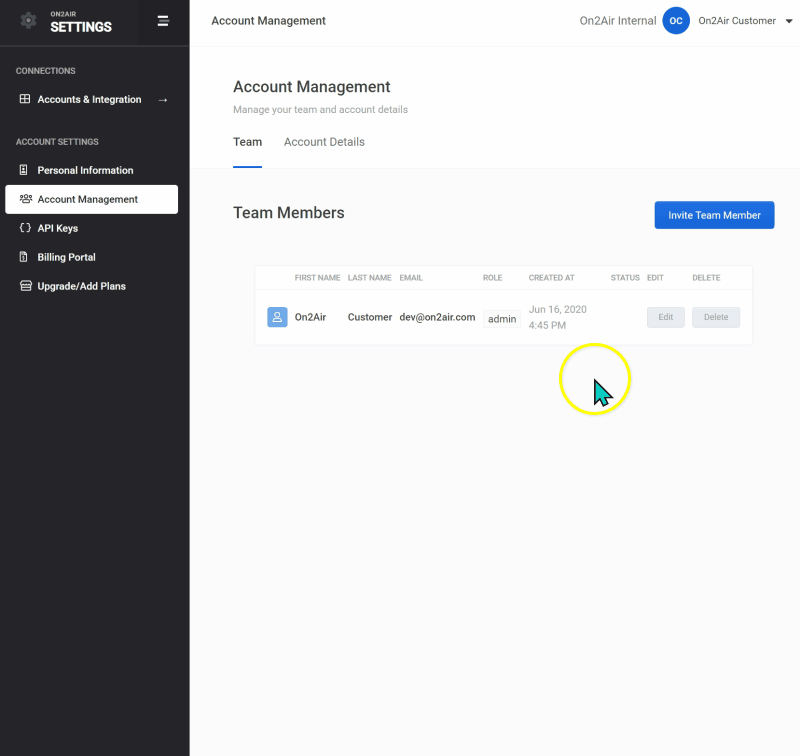Screen dimensions: 800x756
Task: Click the admin role badge
Action: click(x=502, y=319)
